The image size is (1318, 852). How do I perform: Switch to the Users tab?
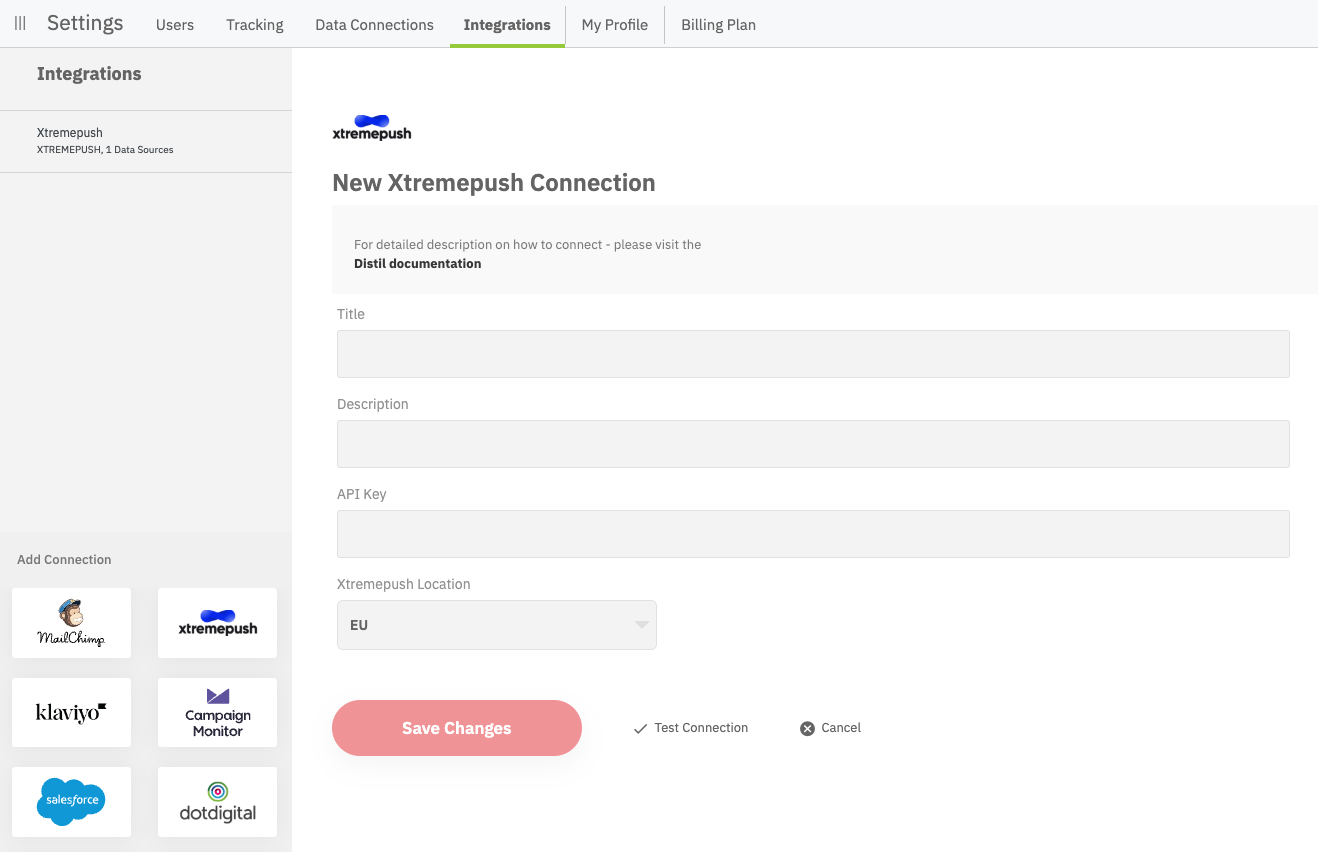[175, 25]
